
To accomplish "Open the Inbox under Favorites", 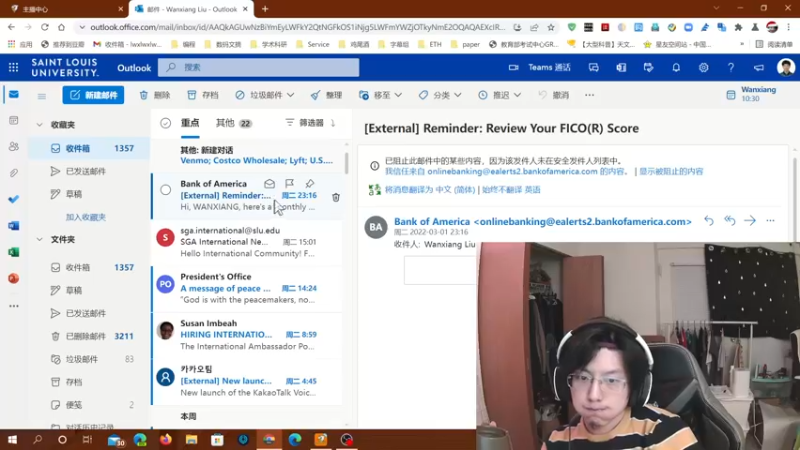I will 91,148.
